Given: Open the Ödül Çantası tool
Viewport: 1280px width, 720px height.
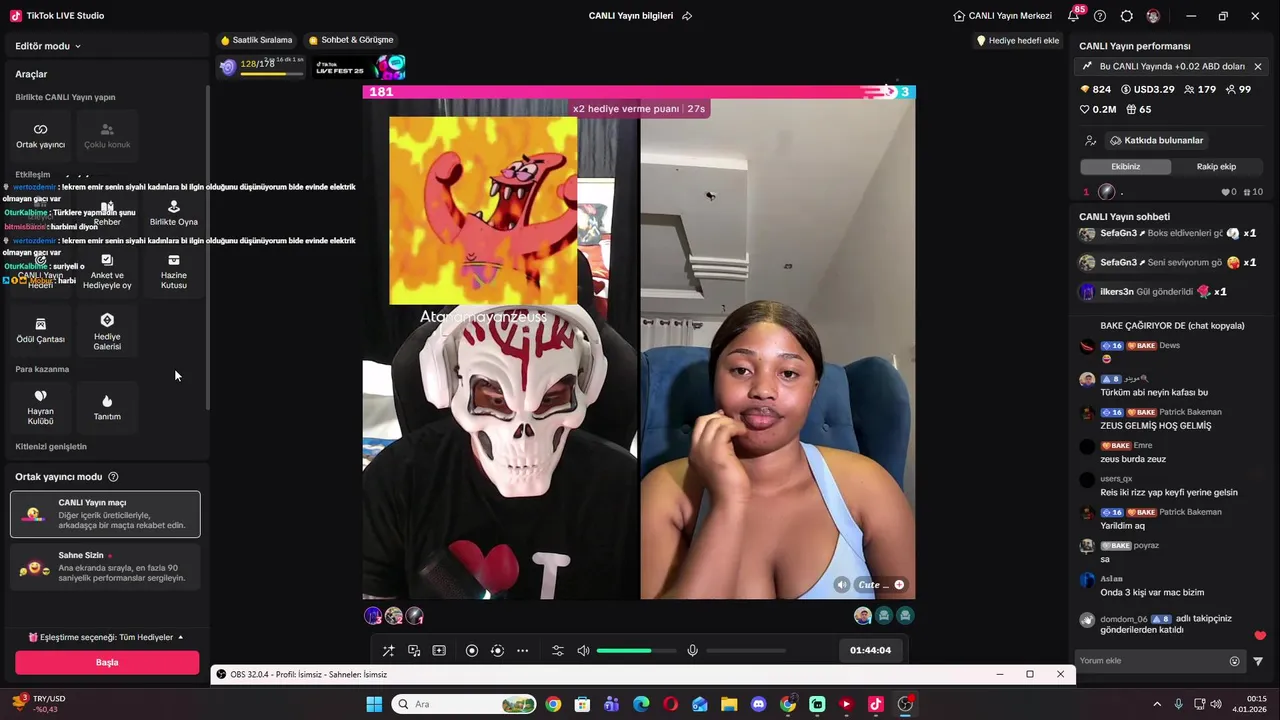Looking at the screenshot, I should pos(40,330).
